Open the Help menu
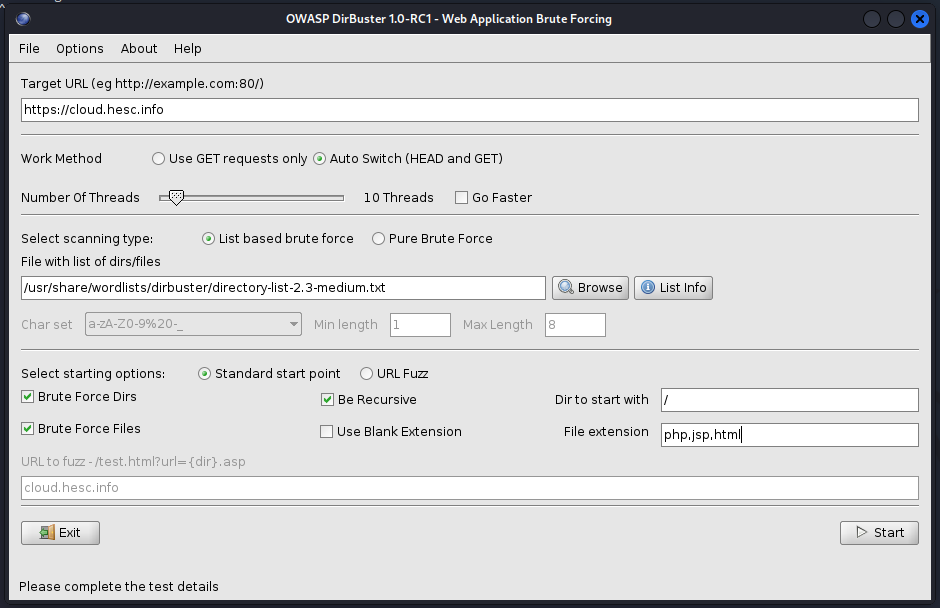 (187, 48)
